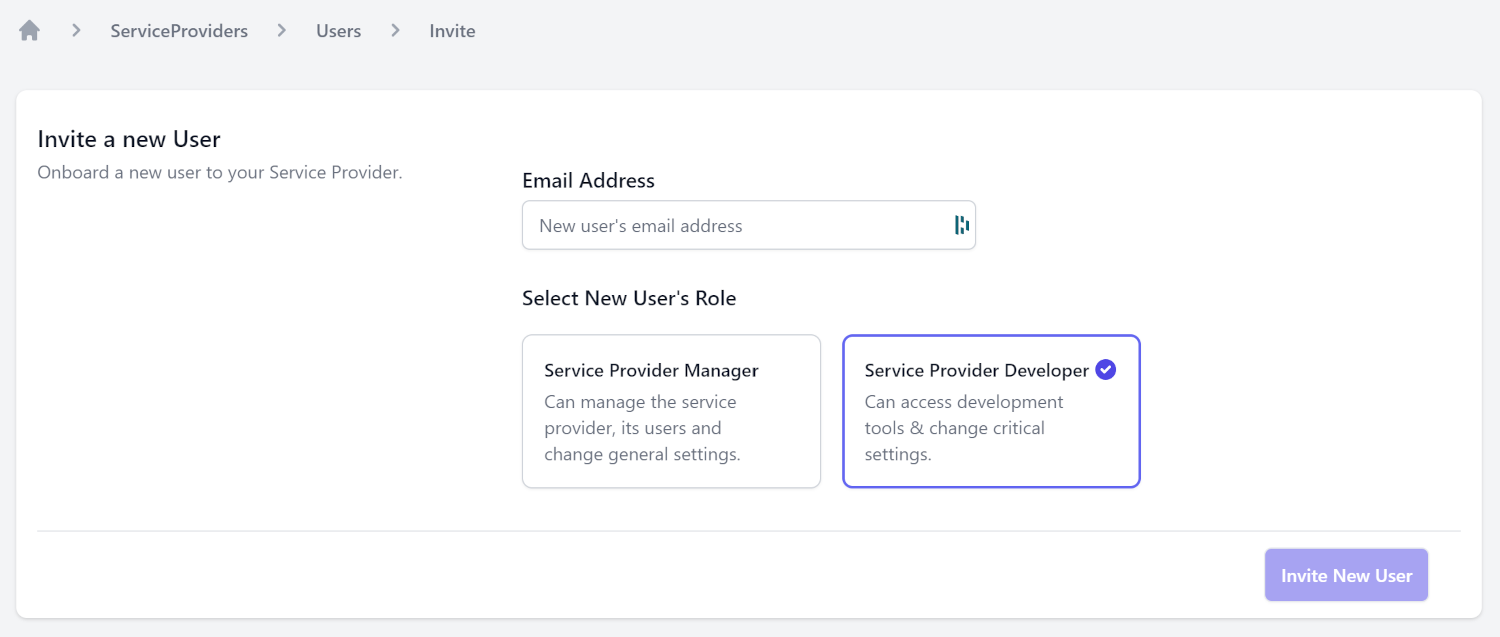The image size is (1500, 637).
Task: Click the Invite a new User heading
Action: (128, 139)
